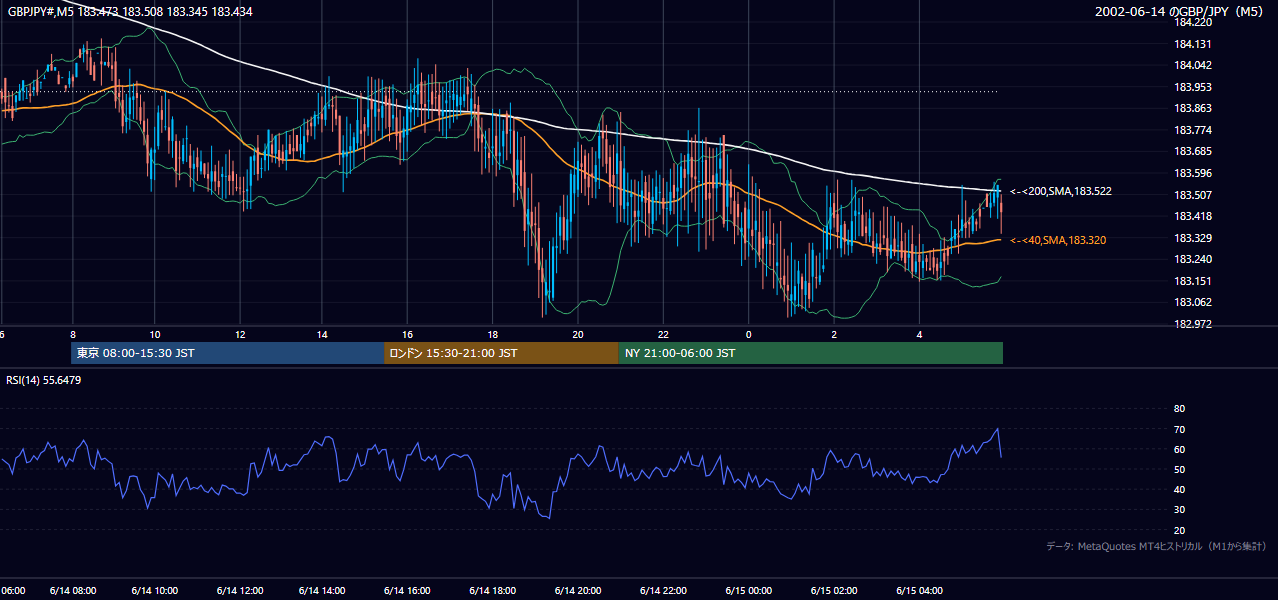Click bottom axis label 6/14 10:00
The height and width of the screenshot is (600, 1278).
click(x=155, y=590)
